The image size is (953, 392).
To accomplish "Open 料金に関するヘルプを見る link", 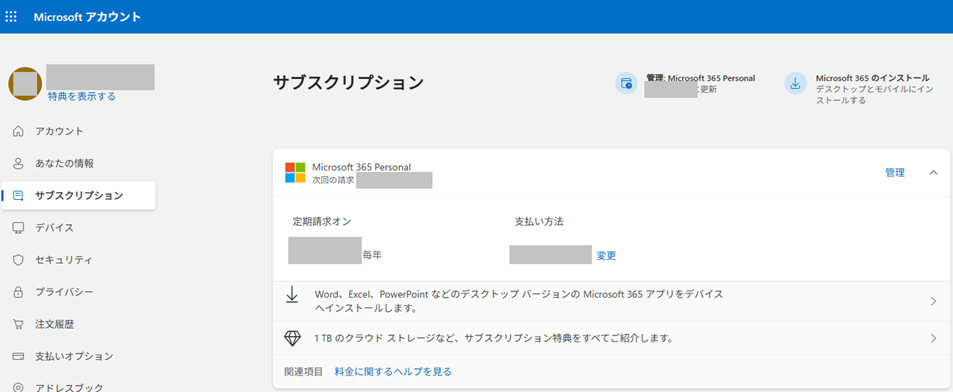I will pyautogui.click(x=393, y=371).
